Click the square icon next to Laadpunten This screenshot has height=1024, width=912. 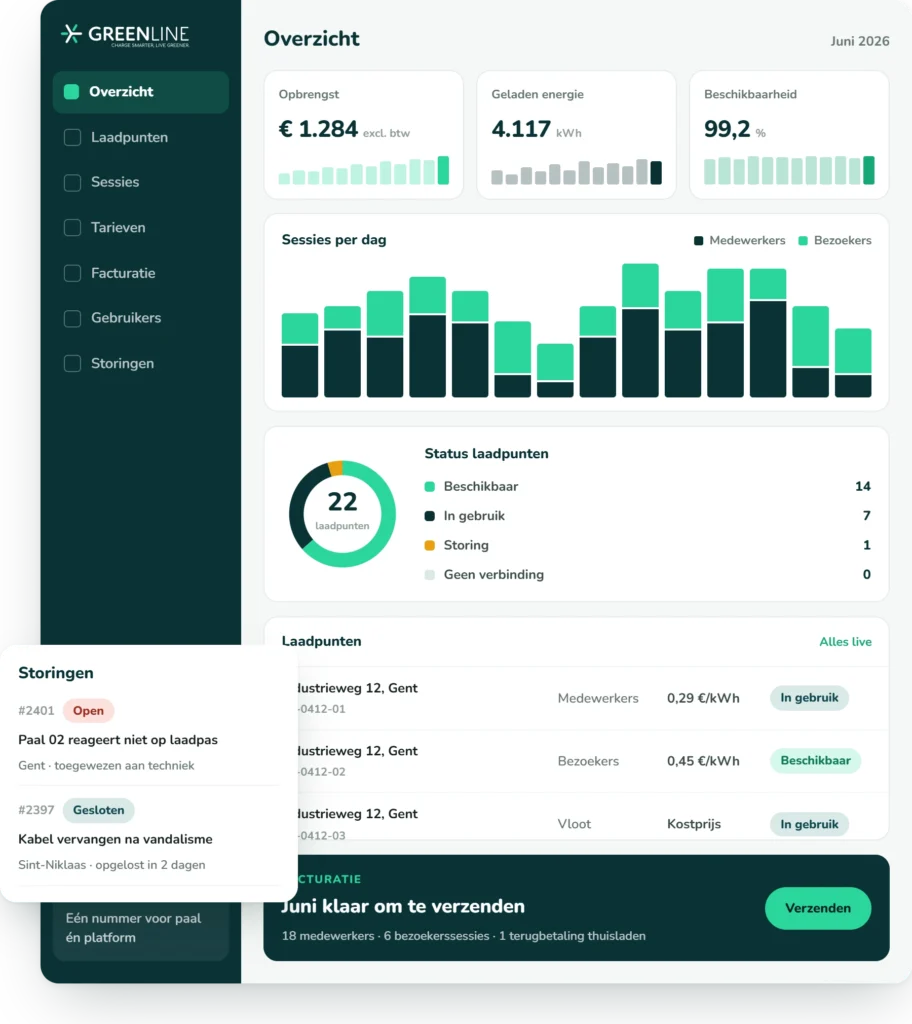(73, 137)
